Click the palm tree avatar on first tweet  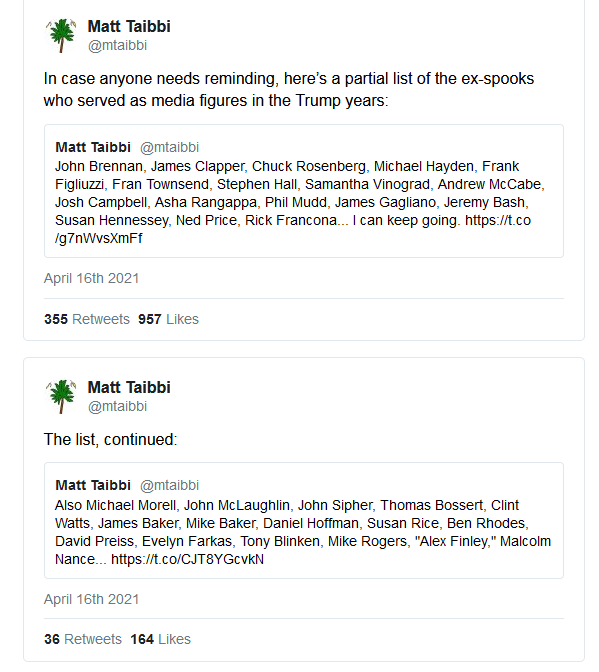(61, 36)
